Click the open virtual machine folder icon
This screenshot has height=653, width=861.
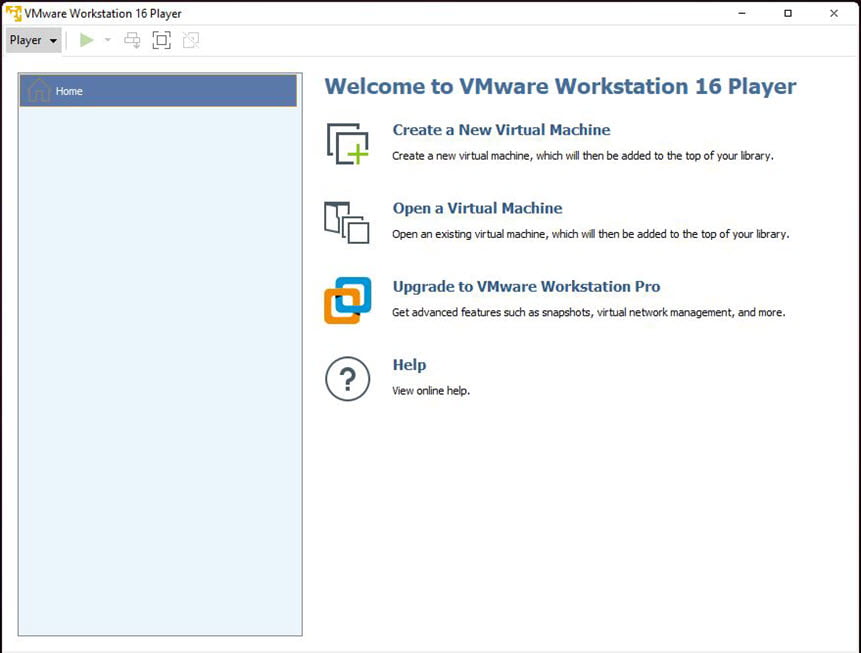(347, 222)
